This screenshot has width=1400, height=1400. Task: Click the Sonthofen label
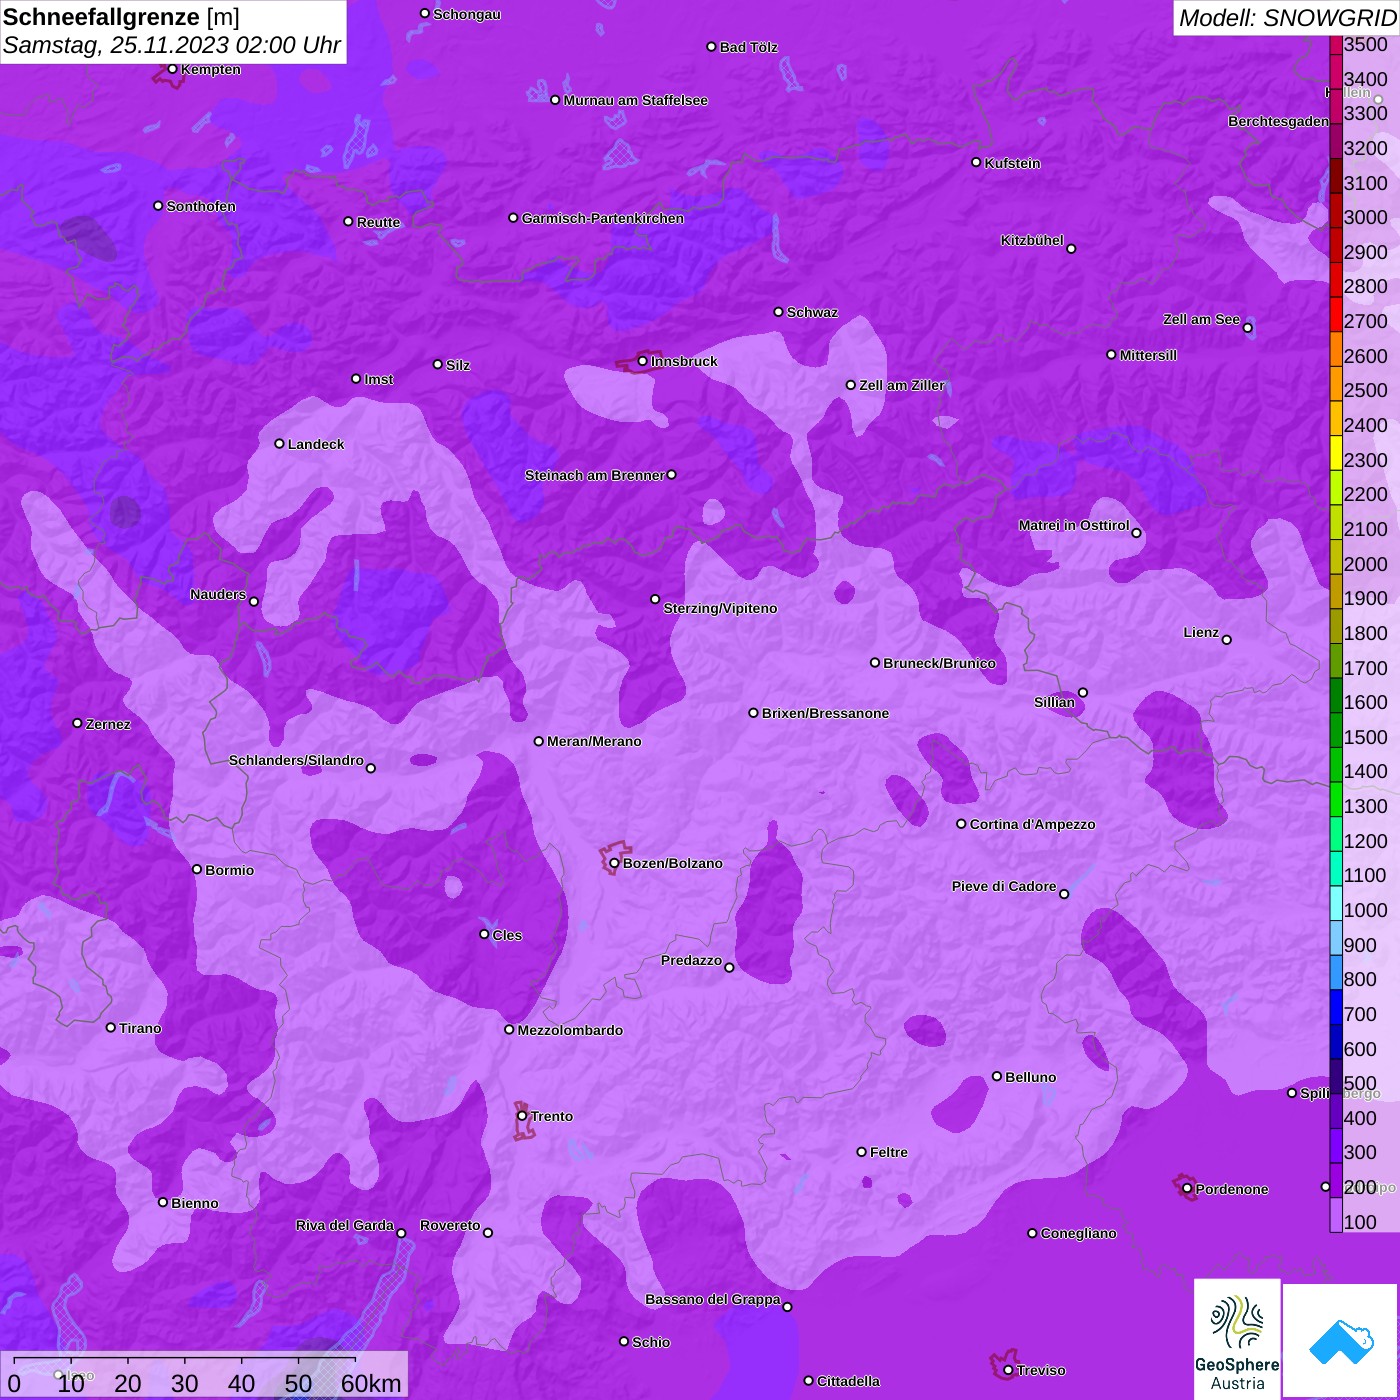[201, 206]
